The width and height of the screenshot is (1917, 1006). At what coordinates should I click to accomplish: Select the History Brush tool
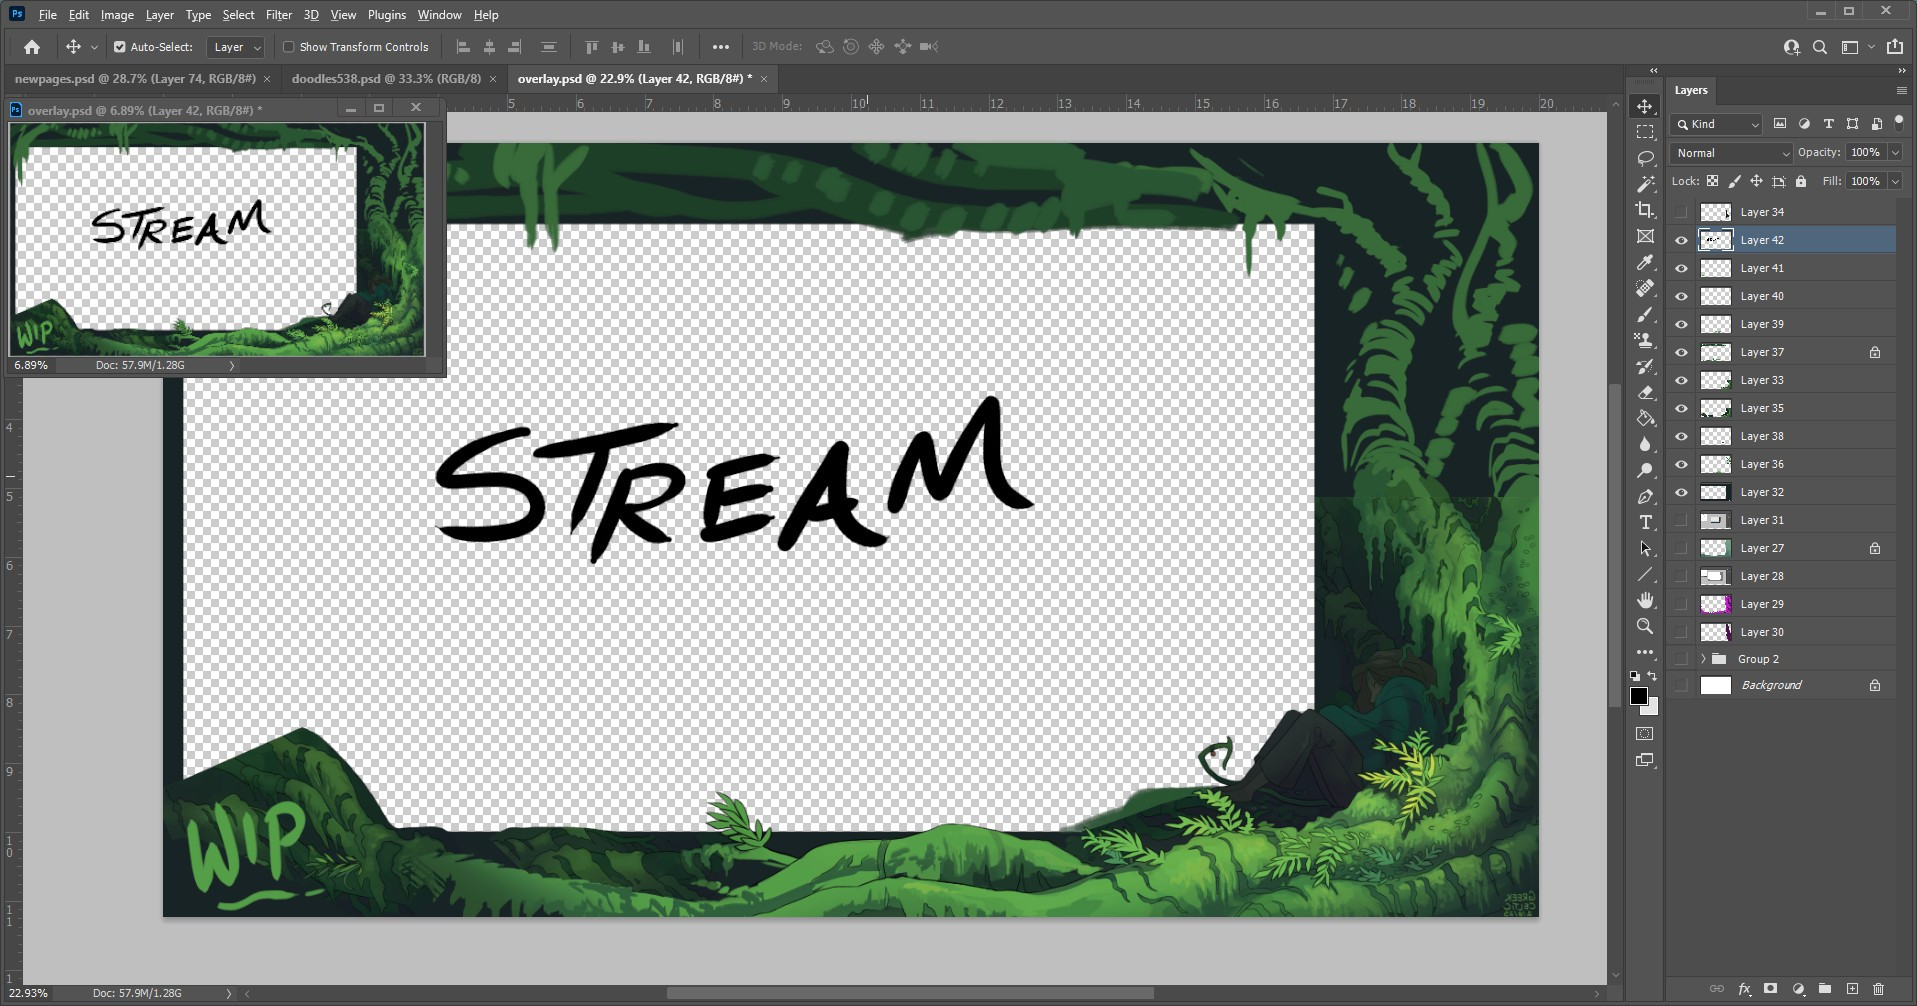point(1645,366)
